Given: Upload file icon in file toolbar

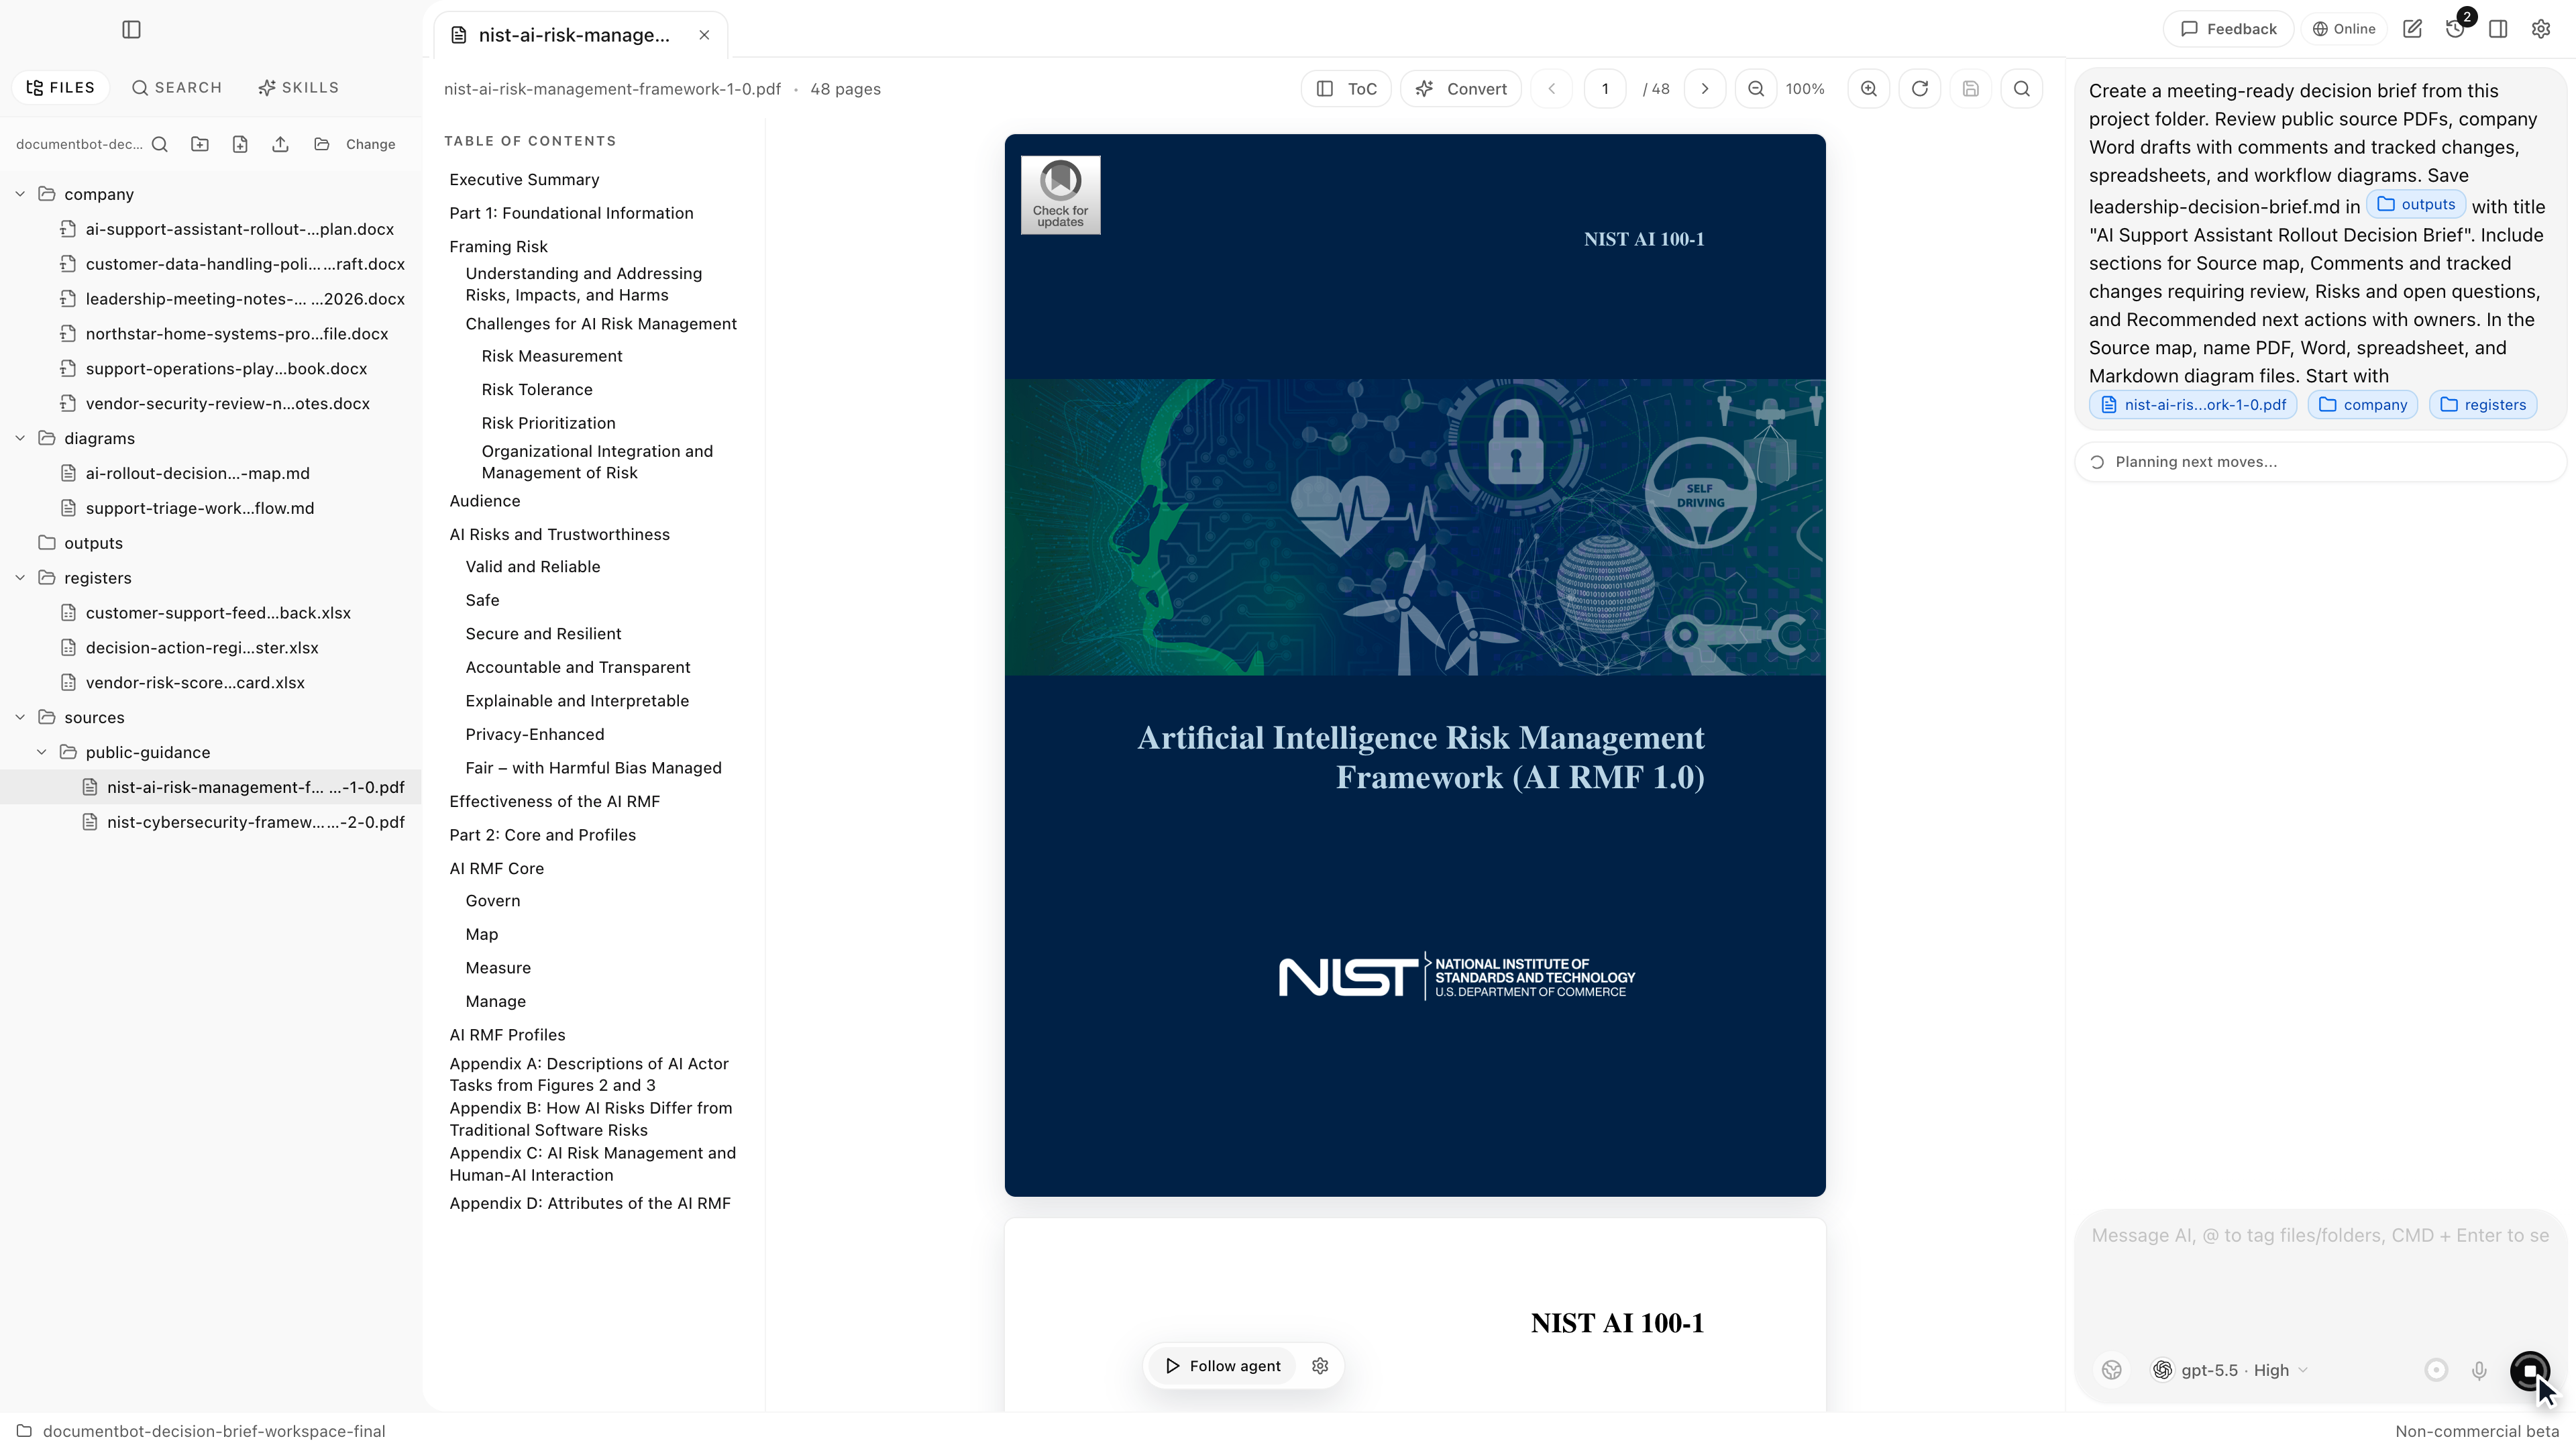Looking at the screenshot, I should pos(280,144).
